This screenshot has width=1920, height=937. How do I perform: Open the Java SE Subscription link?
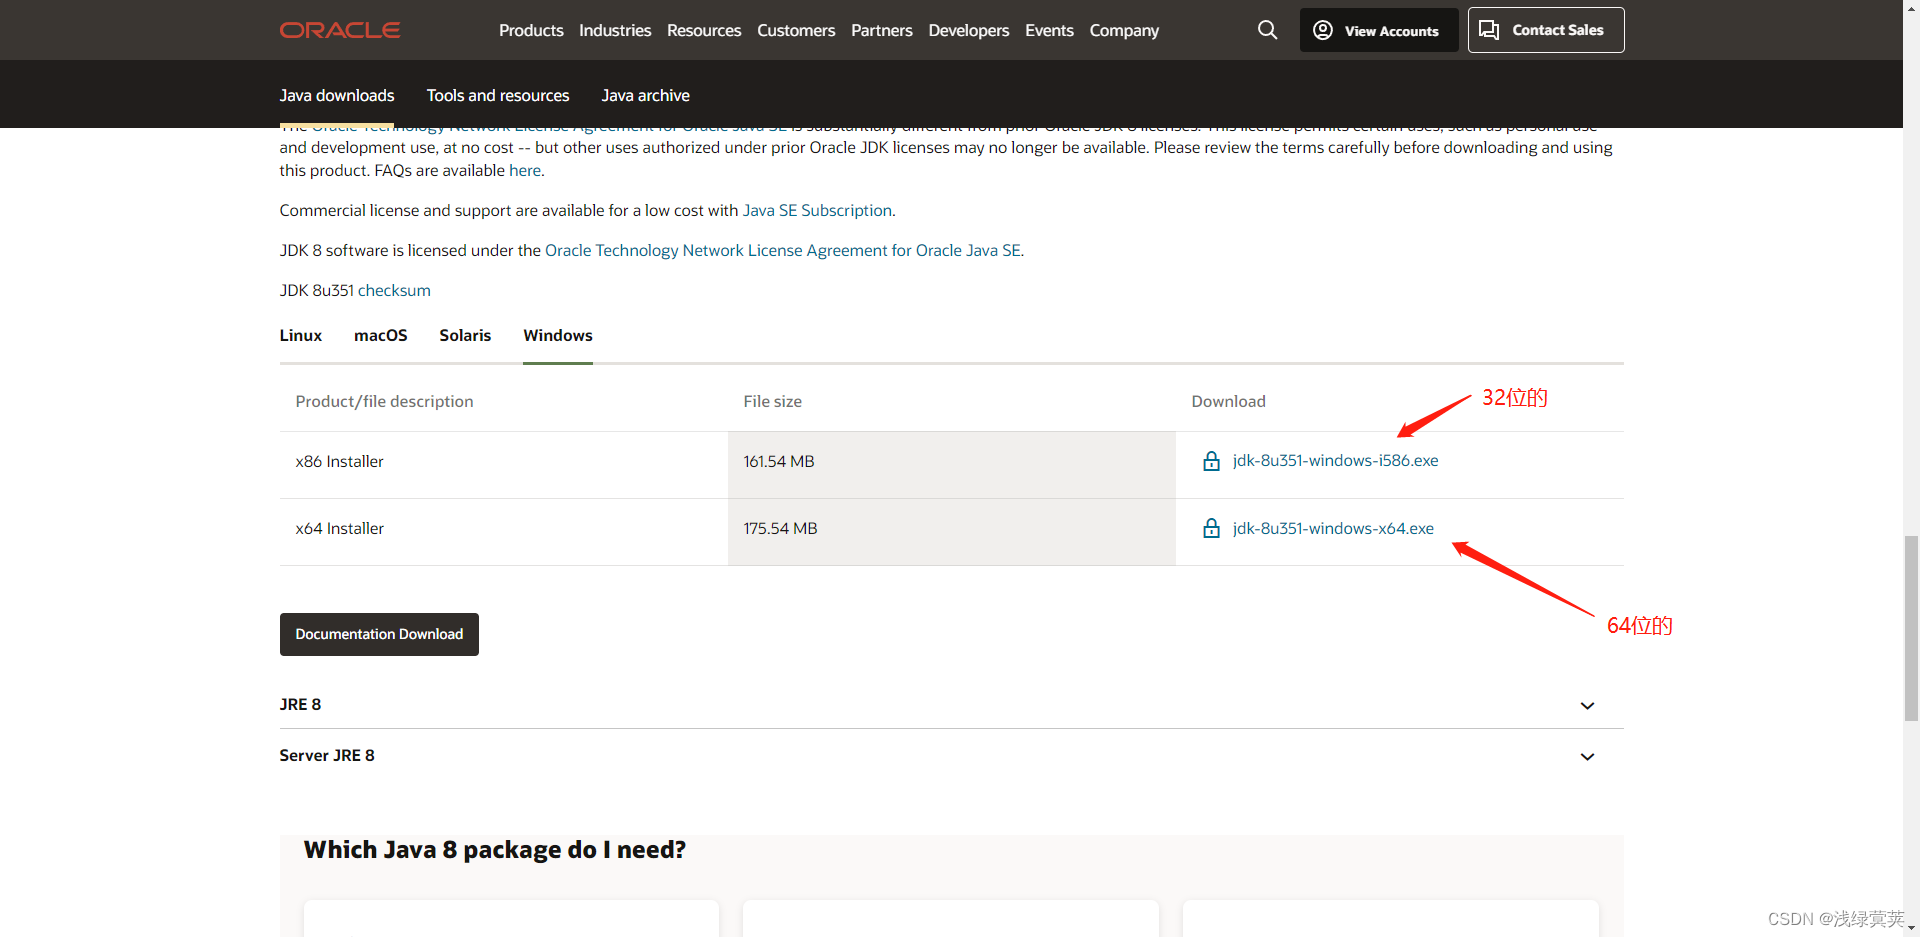817,210
